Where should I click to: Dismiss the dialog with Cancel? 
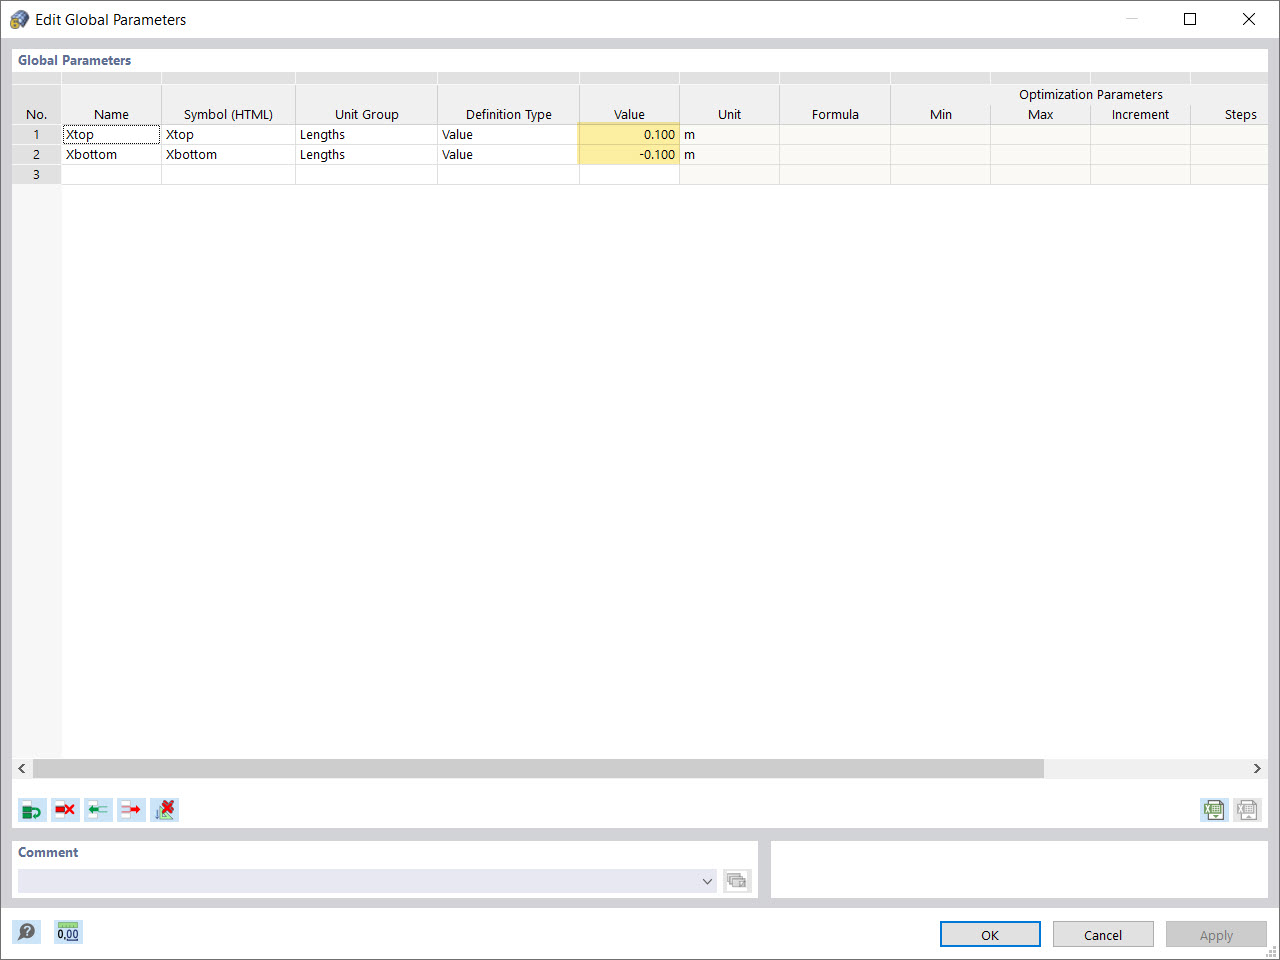pos(1103,934)
